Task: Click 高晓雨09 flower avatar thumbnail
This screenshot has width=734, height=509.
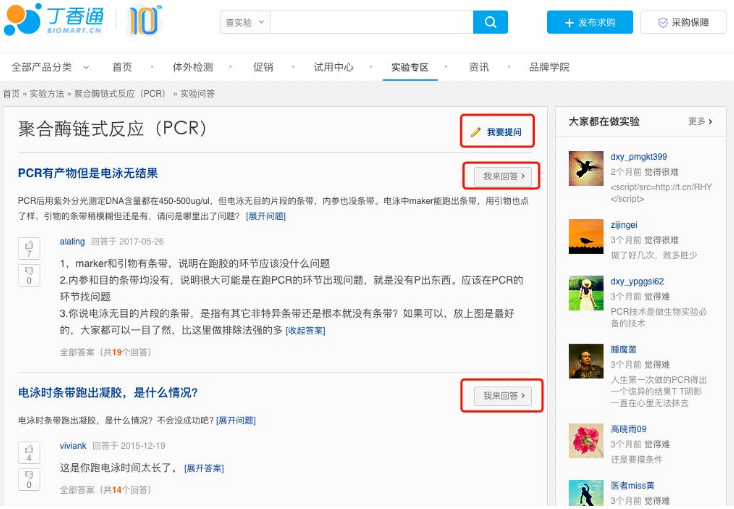Action: pyautogui.click(x=586, y=441)
